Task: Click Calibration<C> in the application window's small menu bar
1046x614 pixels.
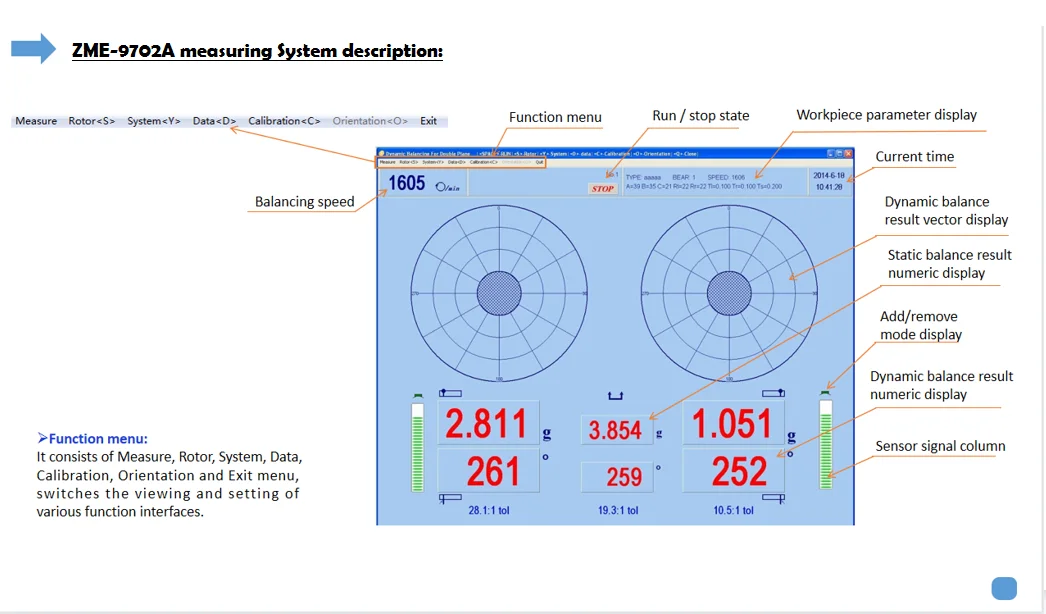Action: pos(484,162)
